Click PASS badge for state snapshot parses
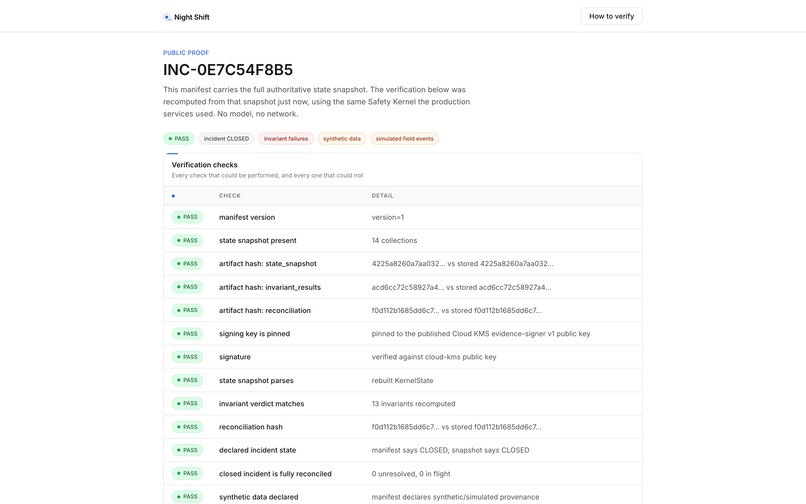 pos(187,380)
